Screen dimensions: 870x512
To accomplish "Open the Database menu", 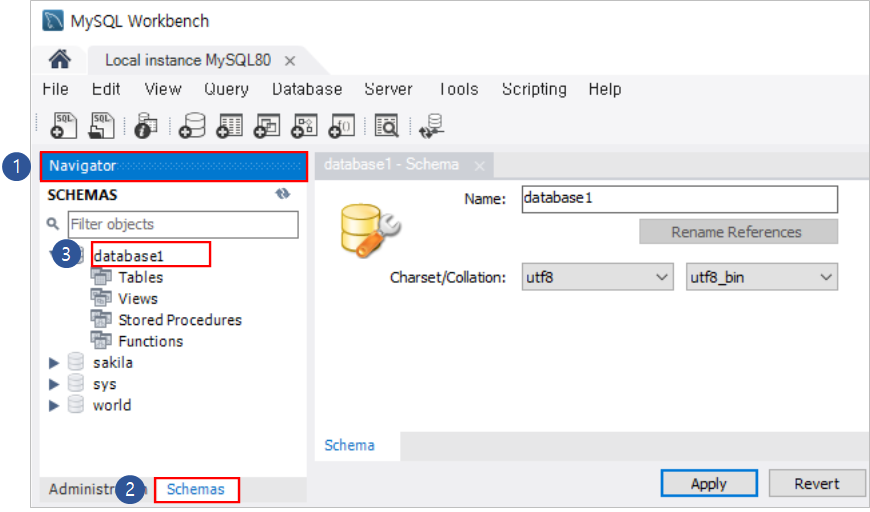I will pos(307,89).
